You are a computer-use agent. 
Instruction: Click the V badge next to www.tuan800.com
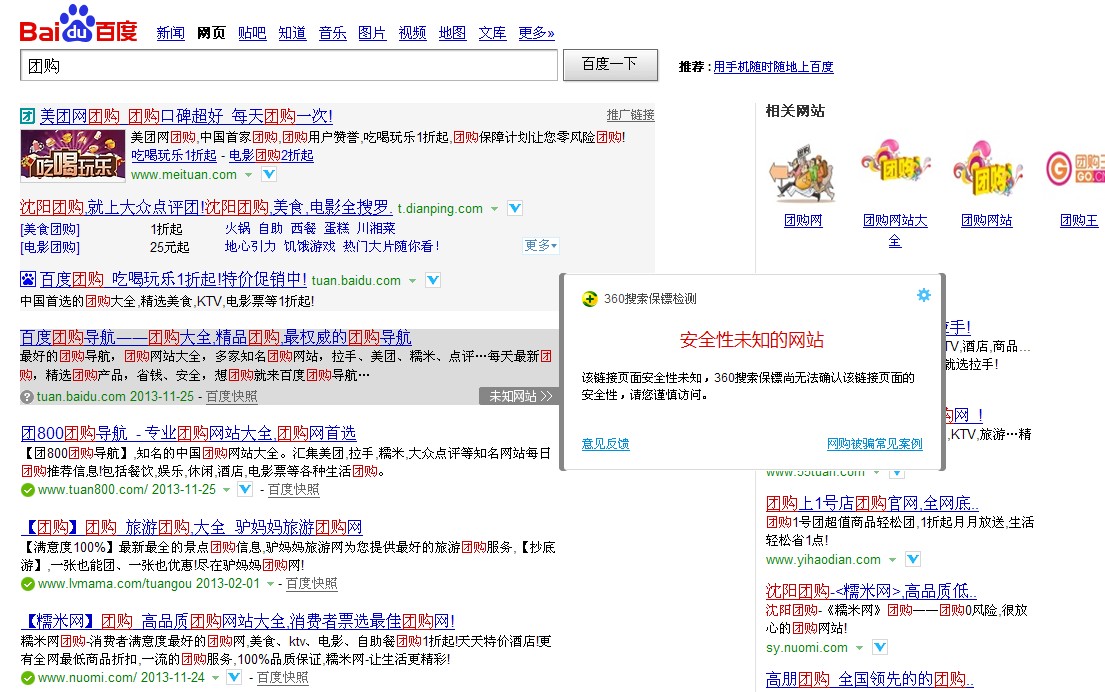tap(245, 489)
